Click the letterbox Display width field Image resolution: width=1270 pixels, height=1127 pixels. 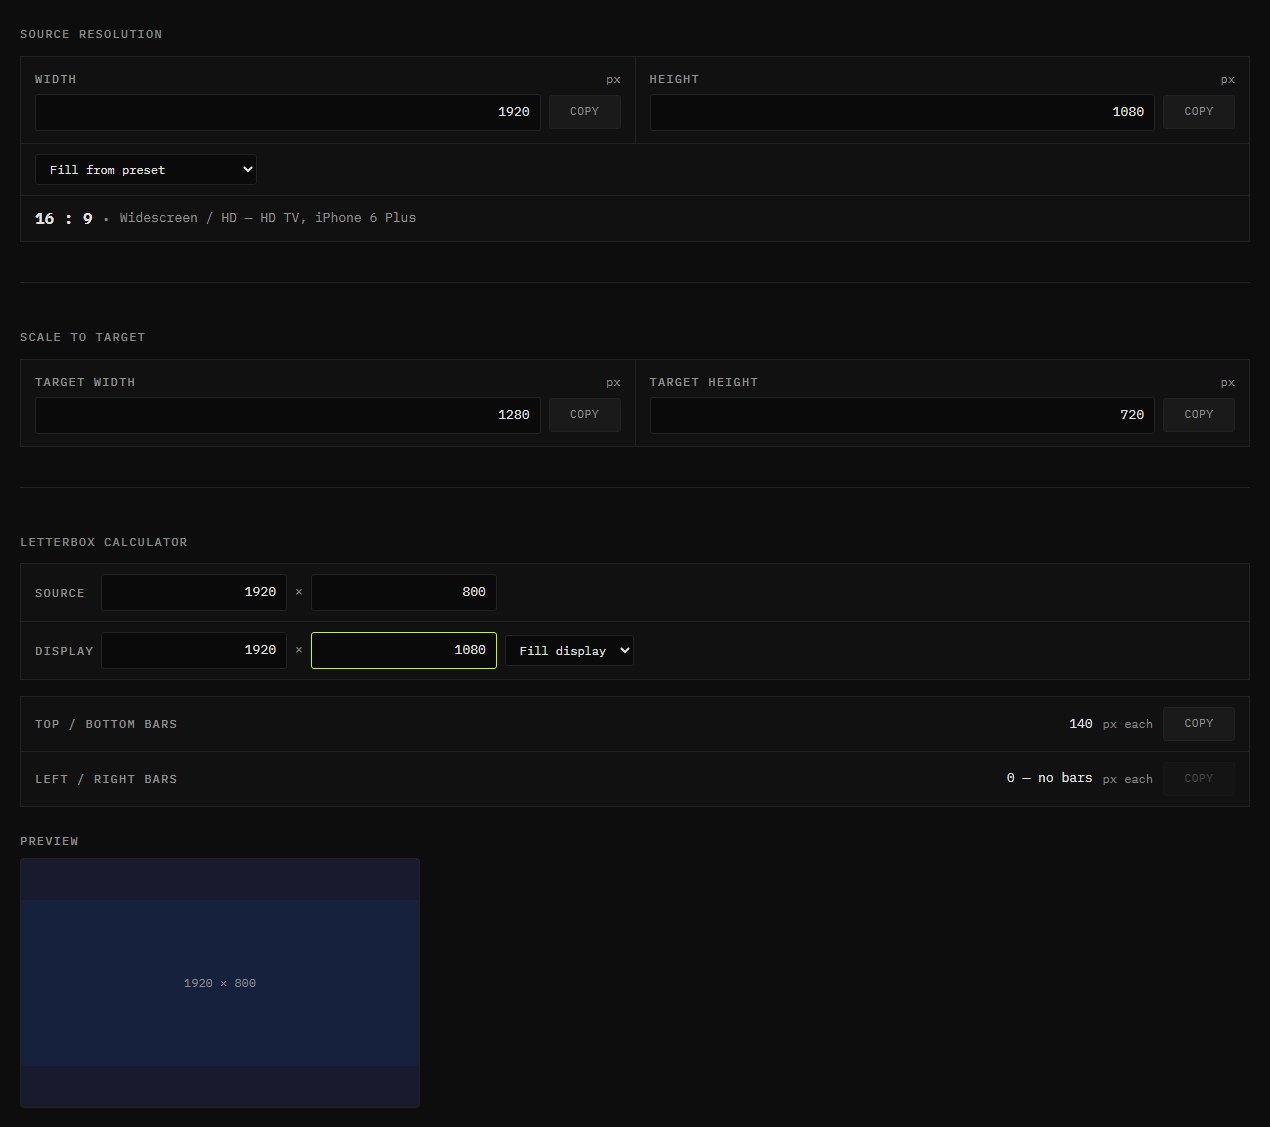point(194,650)
